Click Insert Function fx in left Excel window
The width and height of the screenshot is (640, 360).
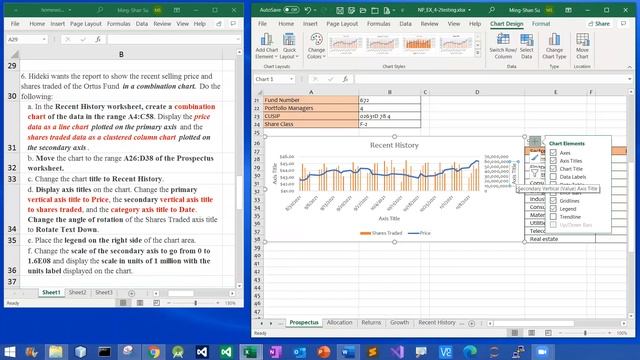click(98, 39)
